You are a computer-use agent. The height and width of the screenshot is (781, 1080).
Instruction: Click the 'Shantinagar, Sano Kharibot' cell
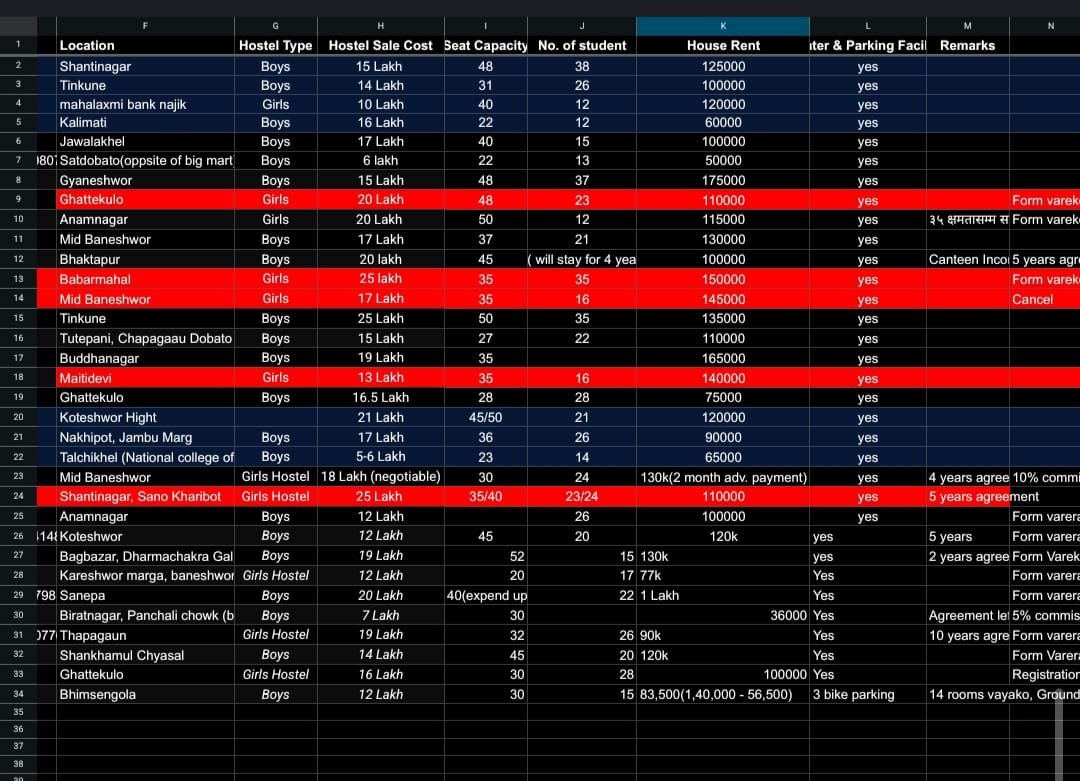[145, 497]
